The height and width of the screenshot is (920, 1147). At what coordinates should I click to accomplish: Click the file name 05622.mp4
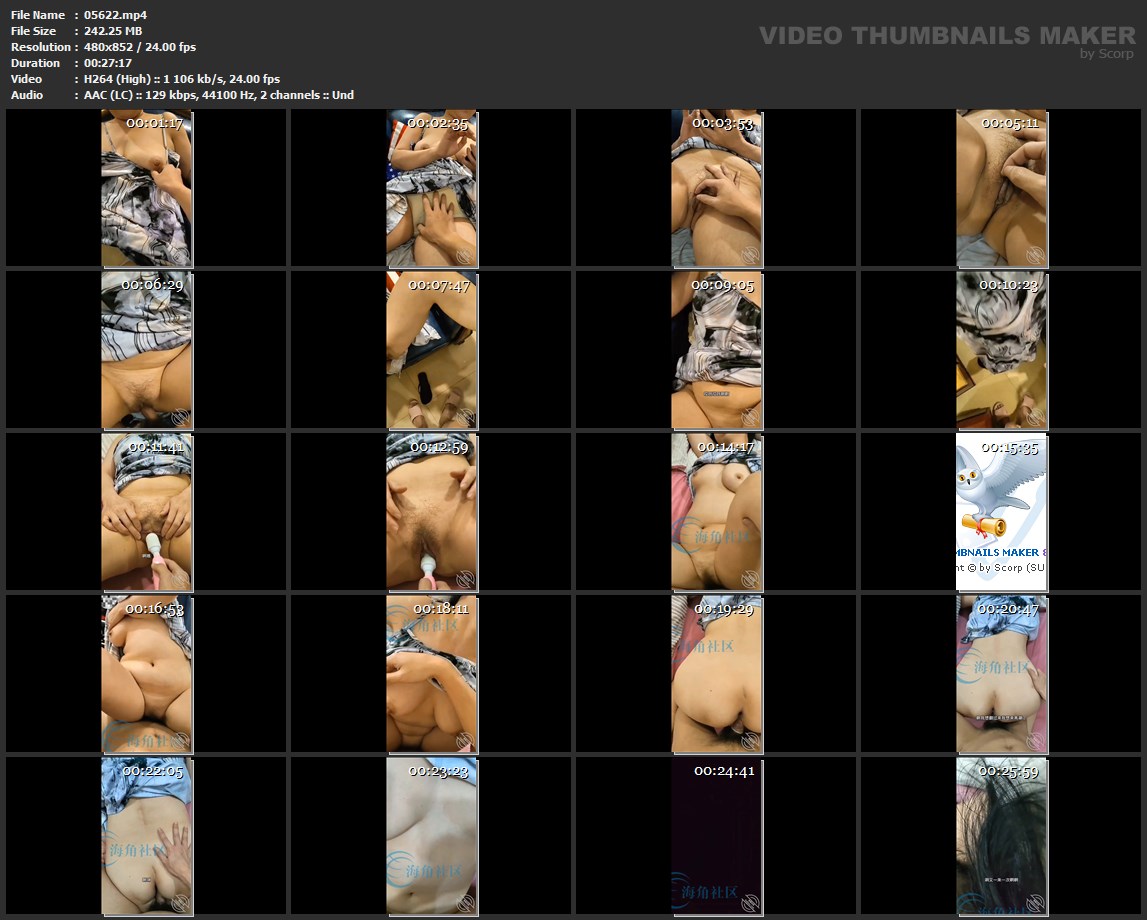117,15
